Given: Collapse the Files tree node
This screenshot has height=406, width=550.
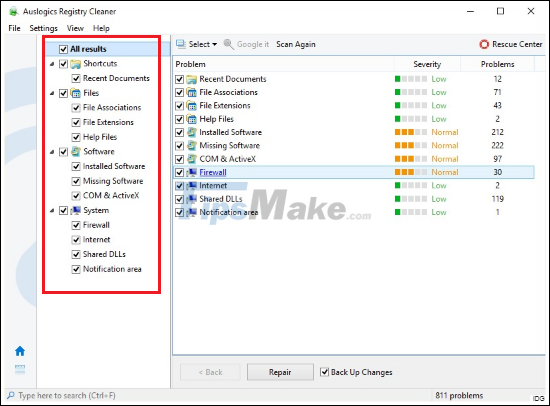Looking at the screenshot, I should pyautogui.click(x=52, y=94).
